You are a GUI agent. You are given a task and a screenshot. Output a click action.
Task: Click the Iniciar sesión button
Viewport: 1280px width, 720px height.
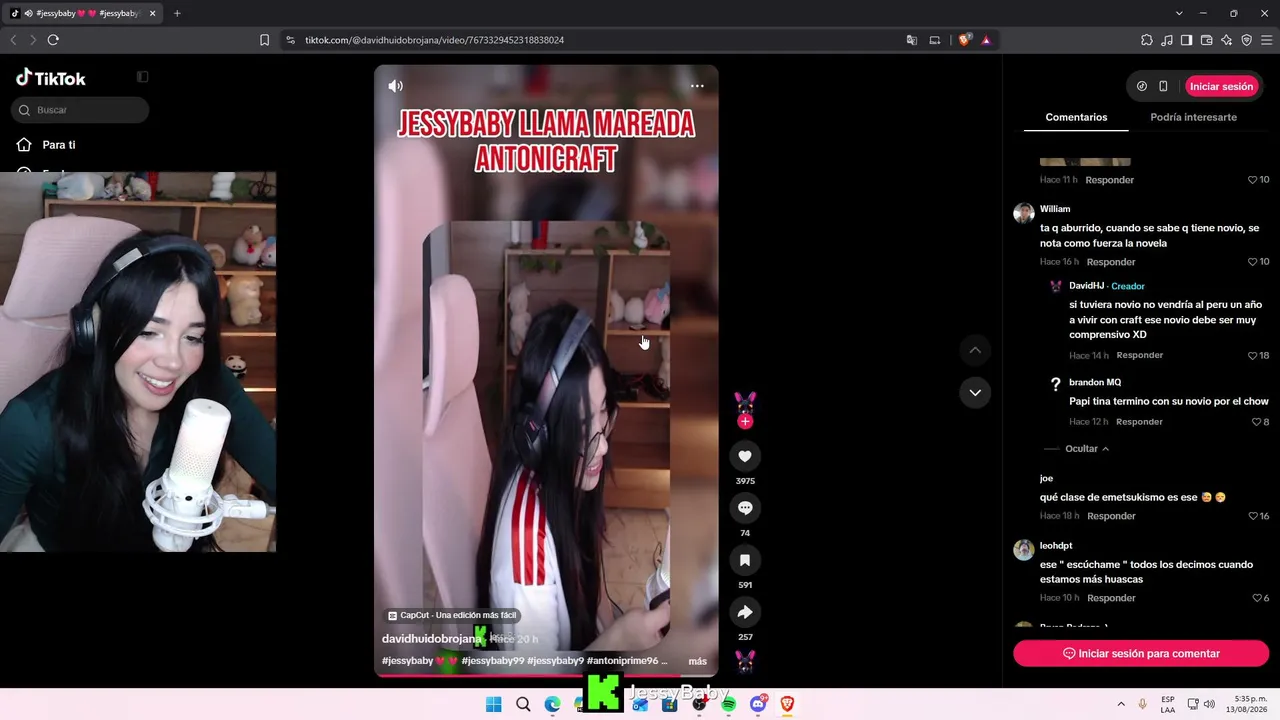[1221, 86]
